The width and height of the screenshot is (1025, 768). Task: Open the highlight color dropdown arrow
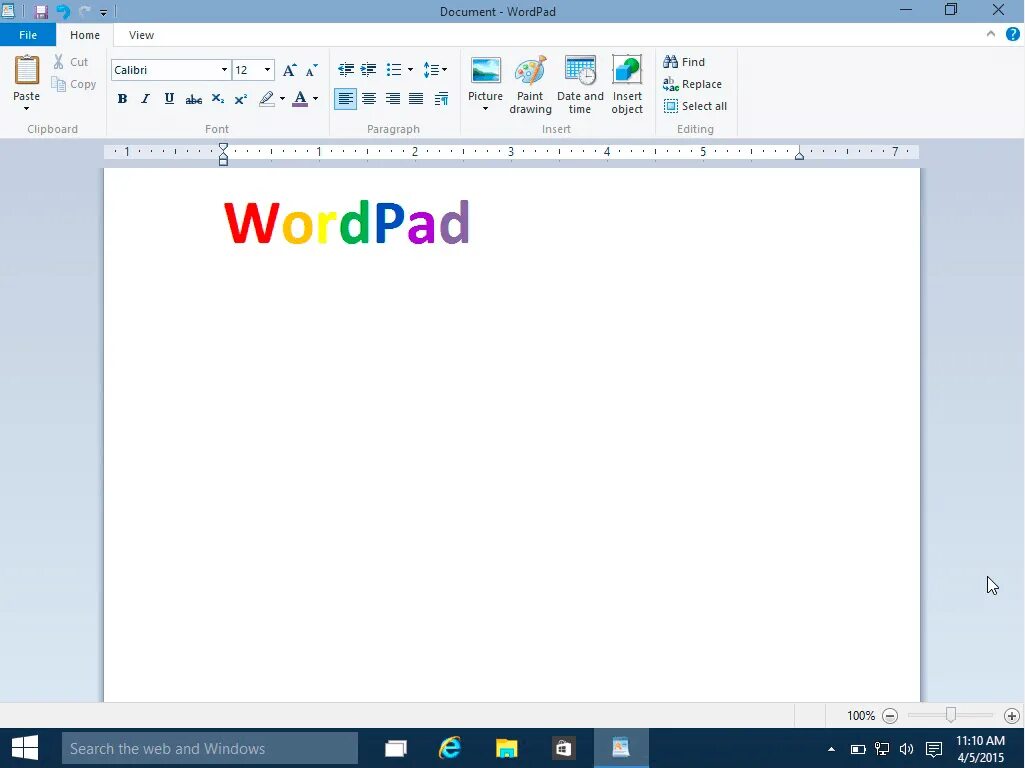(282, 99)
